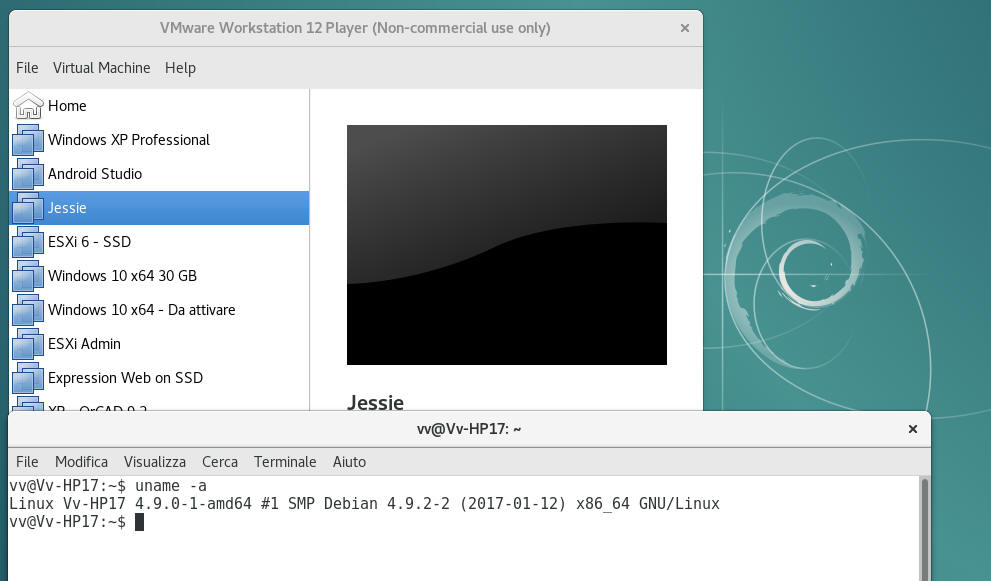Image resolution: width=991 pixels, height=581 pixels.
Task: Open the terminal Visualizza menu
Action: [x=155, y=462]
